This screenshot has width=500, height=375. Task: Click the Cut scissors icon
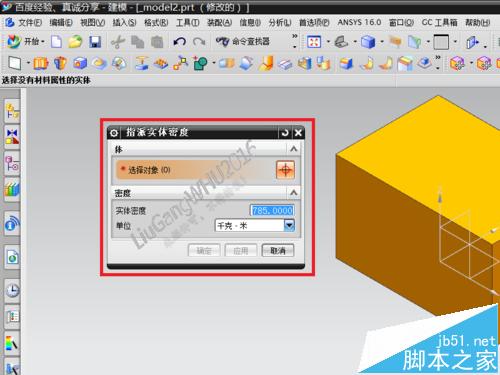117,42
